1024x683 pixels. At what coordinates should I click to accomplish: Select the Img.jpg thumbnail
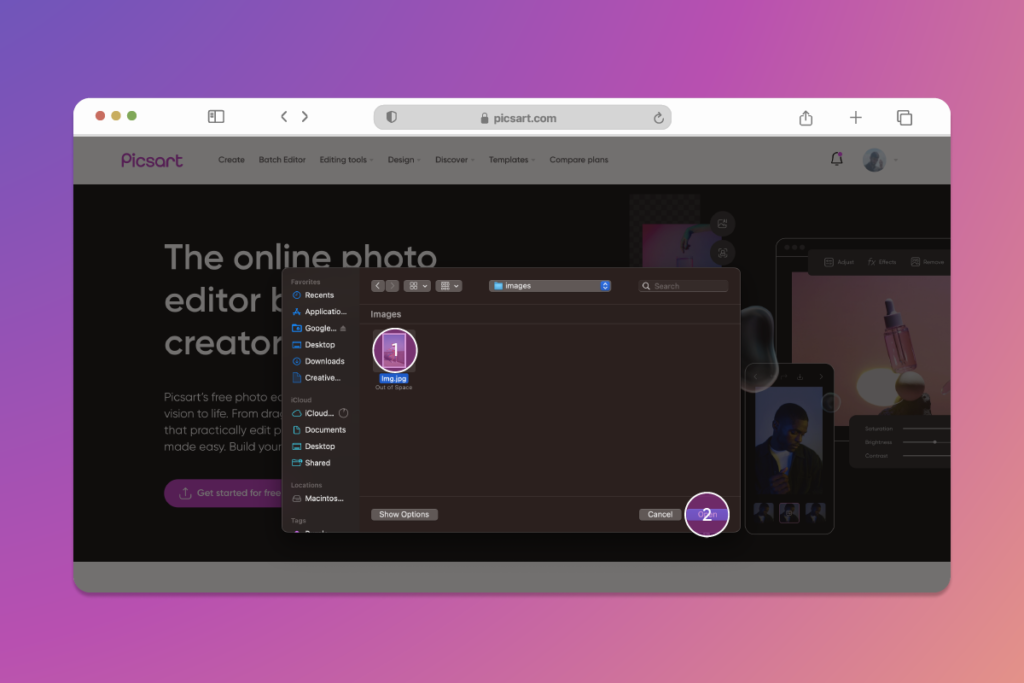394,349
